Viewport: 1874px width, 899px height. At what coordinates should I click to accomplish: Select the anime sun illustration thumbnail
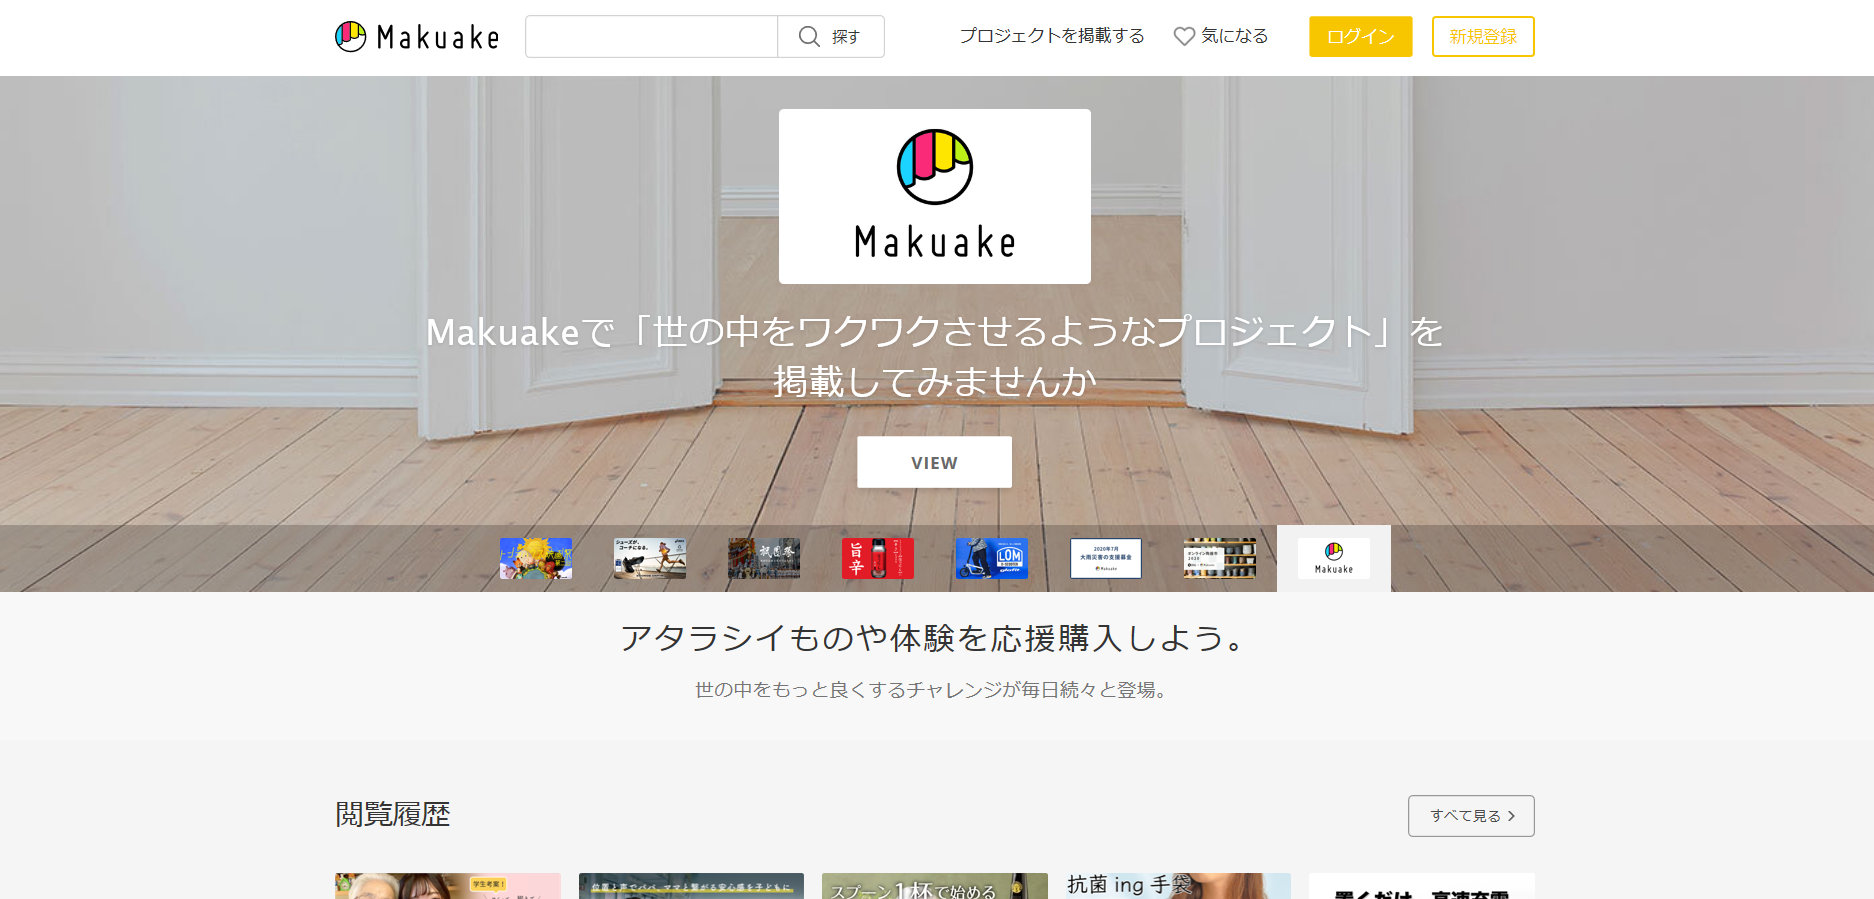536,558
